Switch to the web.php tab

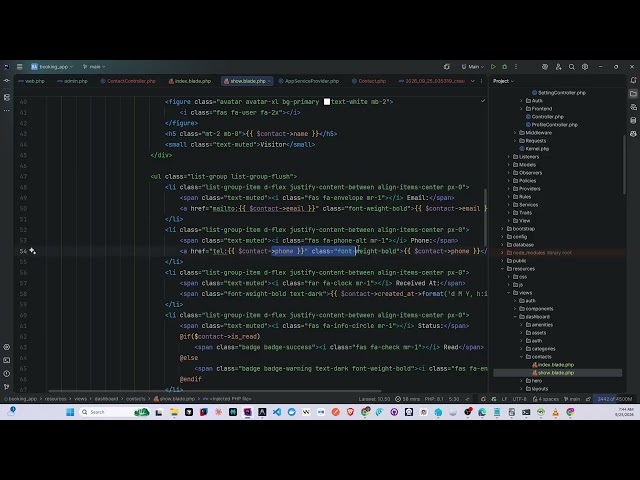(32, 81)
